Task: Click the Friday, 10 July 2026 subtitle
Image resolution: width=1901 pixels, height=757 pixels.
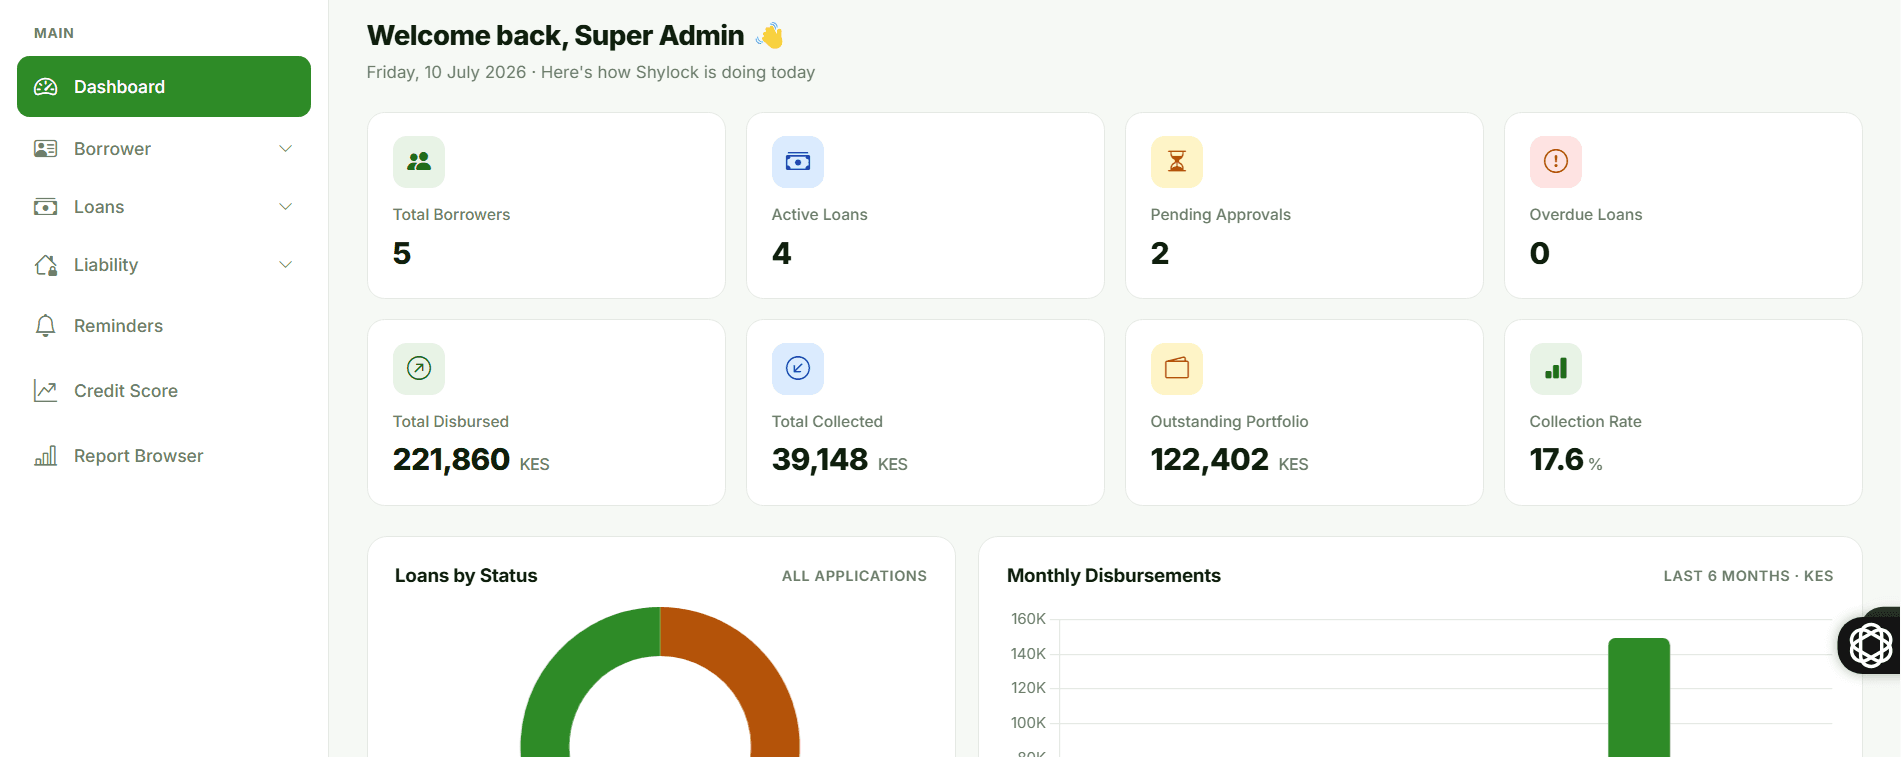Action: [591, 72]
